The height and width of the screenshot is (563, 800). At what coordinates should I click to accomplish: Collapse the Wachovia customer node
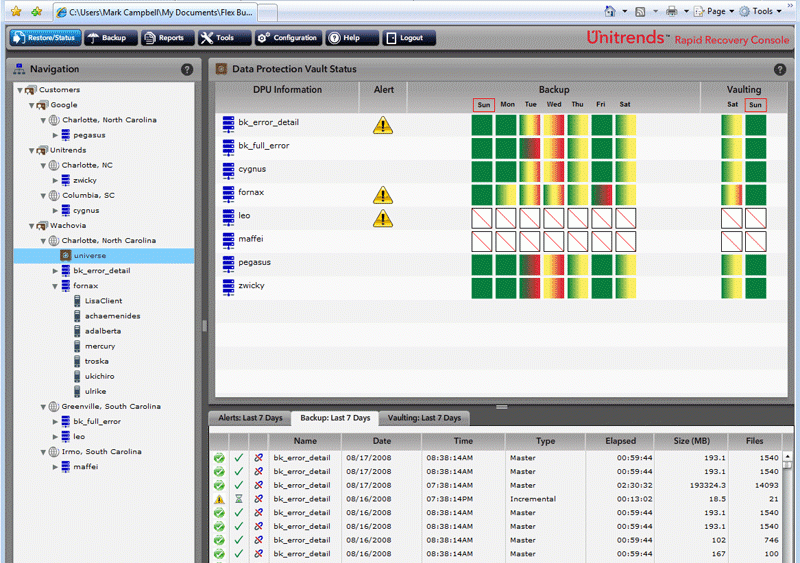pos(31,226)
